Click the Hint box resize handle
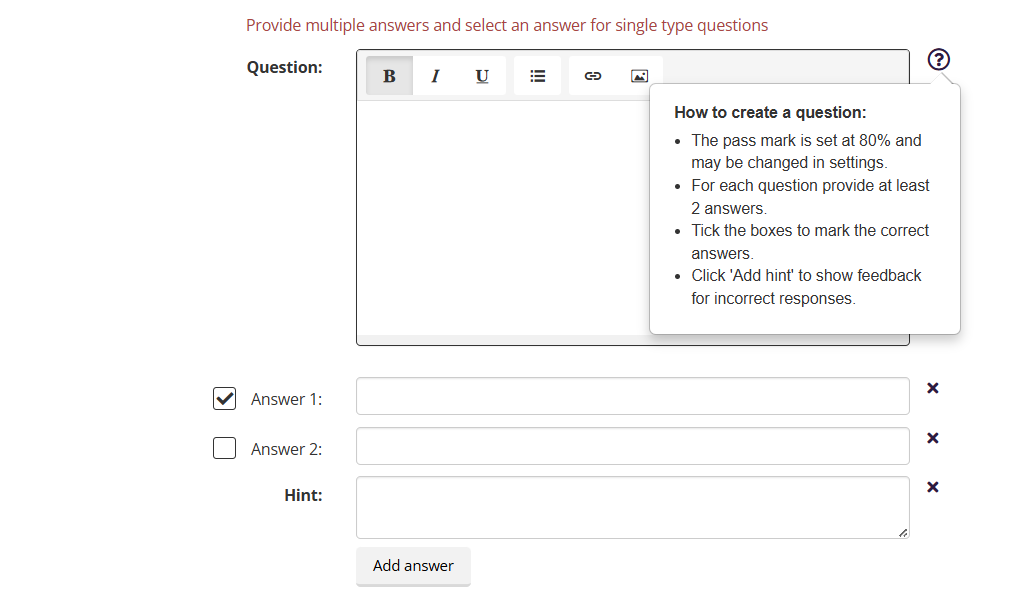Image resolution: width=1016 pixels, height=610 pixels. [x=903, y=533]
